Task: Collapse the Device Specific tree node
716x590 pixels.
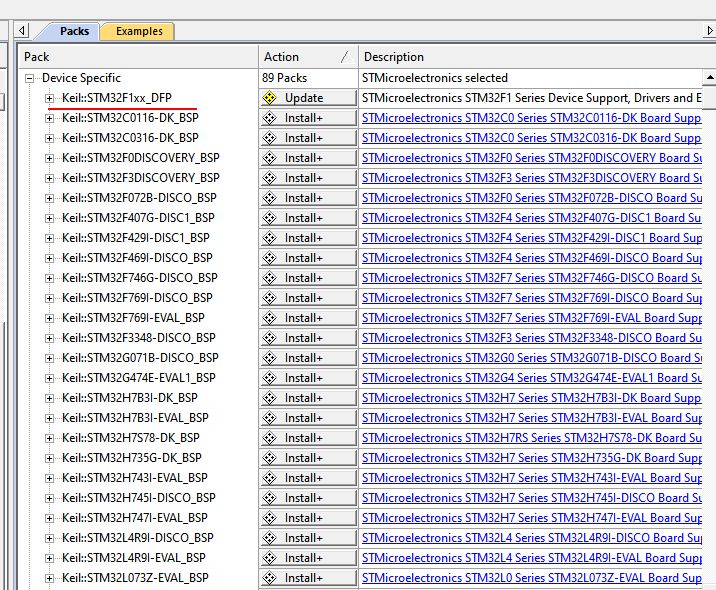Action: pyautogui.click(x=30, y=79)
